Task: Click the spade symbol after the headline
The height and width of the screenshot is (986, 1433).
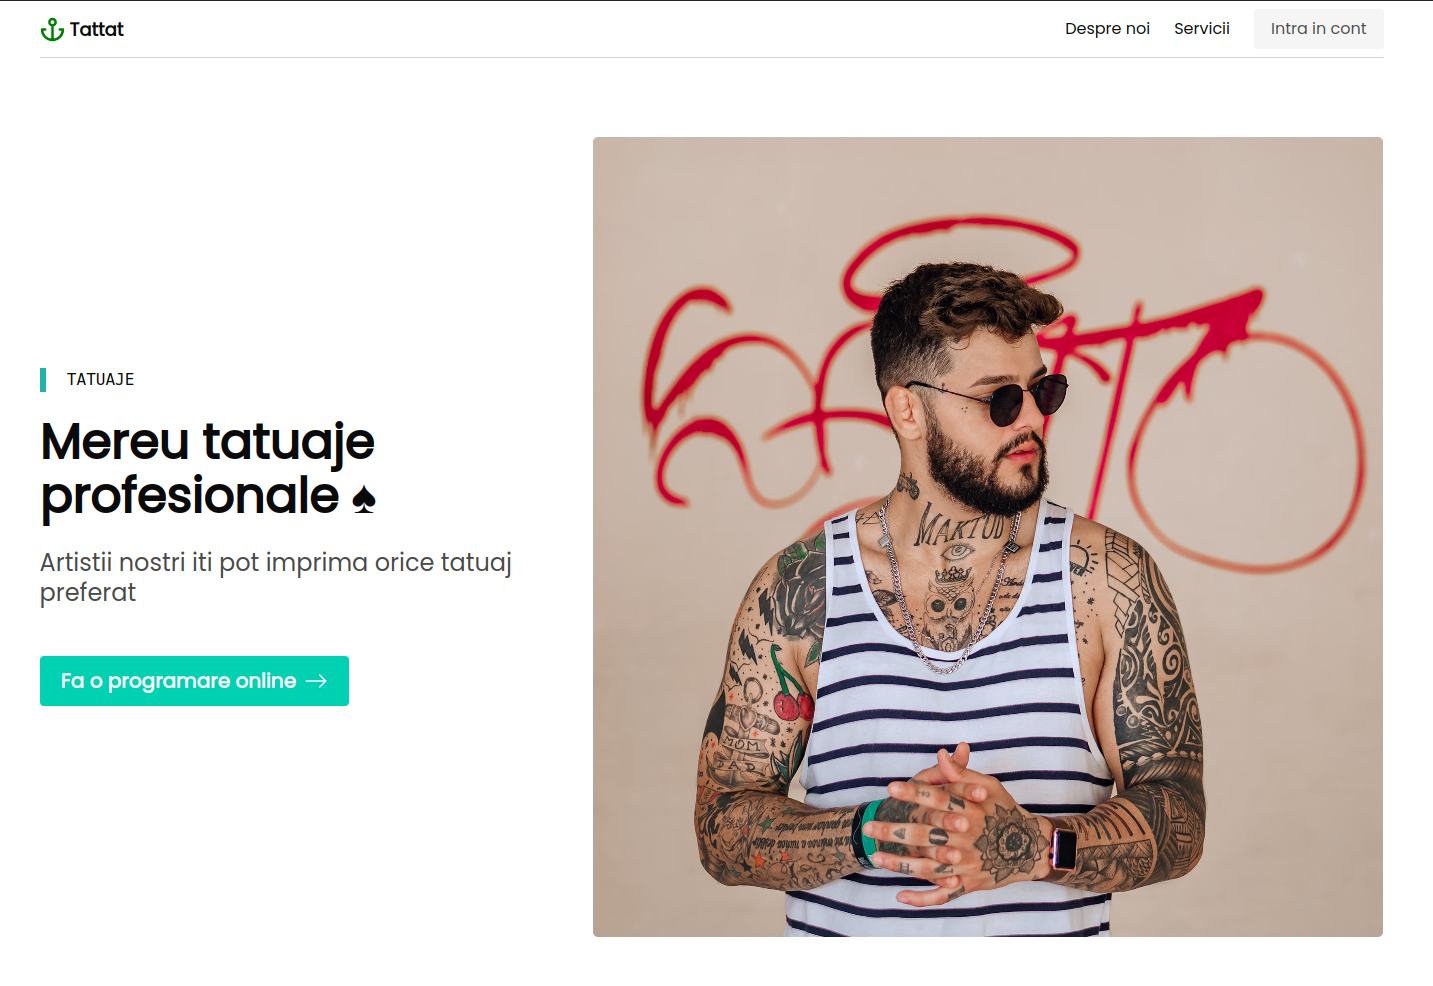Action: coord(364,499)
